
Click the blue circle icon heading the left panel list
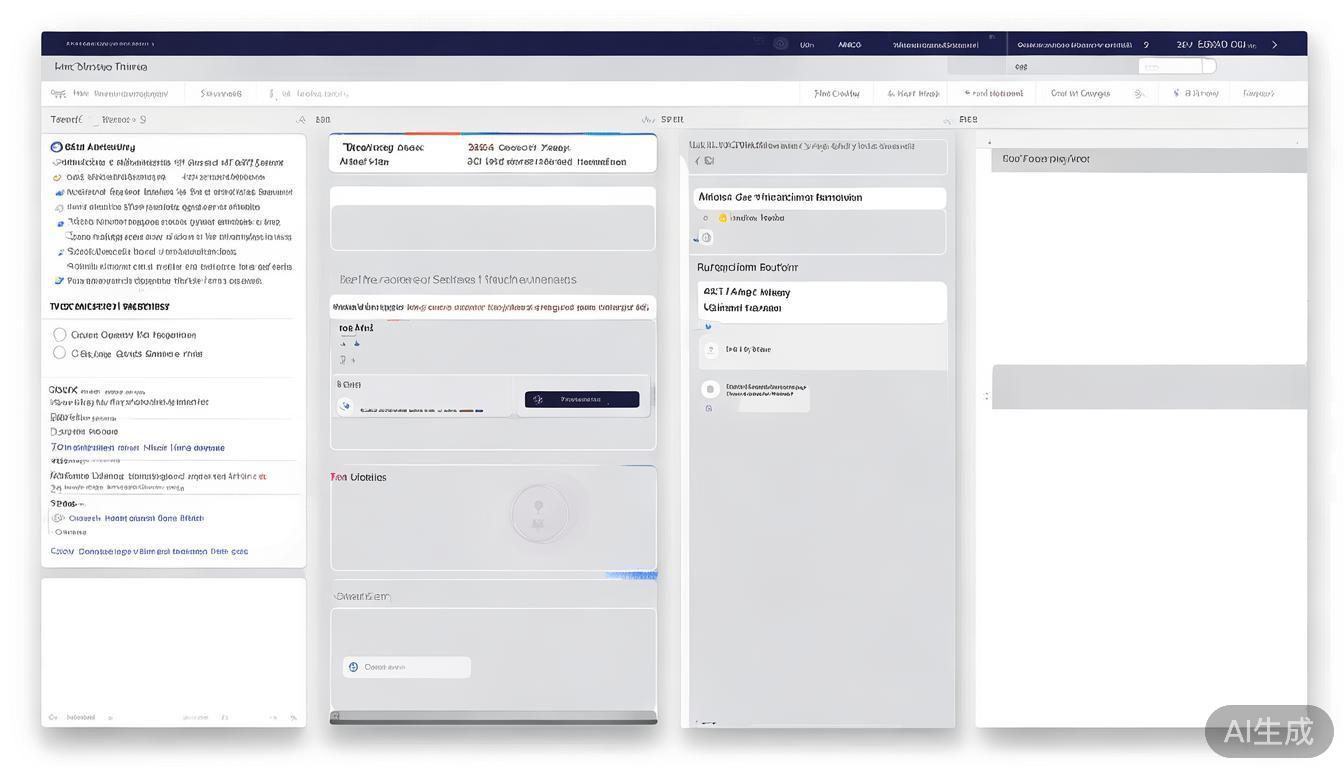pos(57,147)
